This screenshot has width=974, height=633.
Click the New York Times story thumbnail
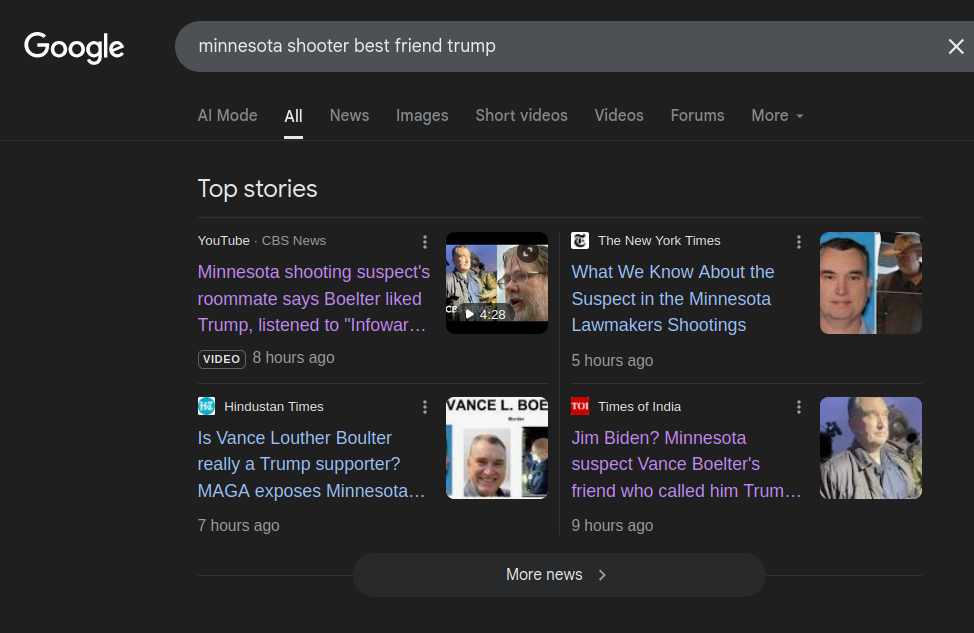click(x=871, y=283)
